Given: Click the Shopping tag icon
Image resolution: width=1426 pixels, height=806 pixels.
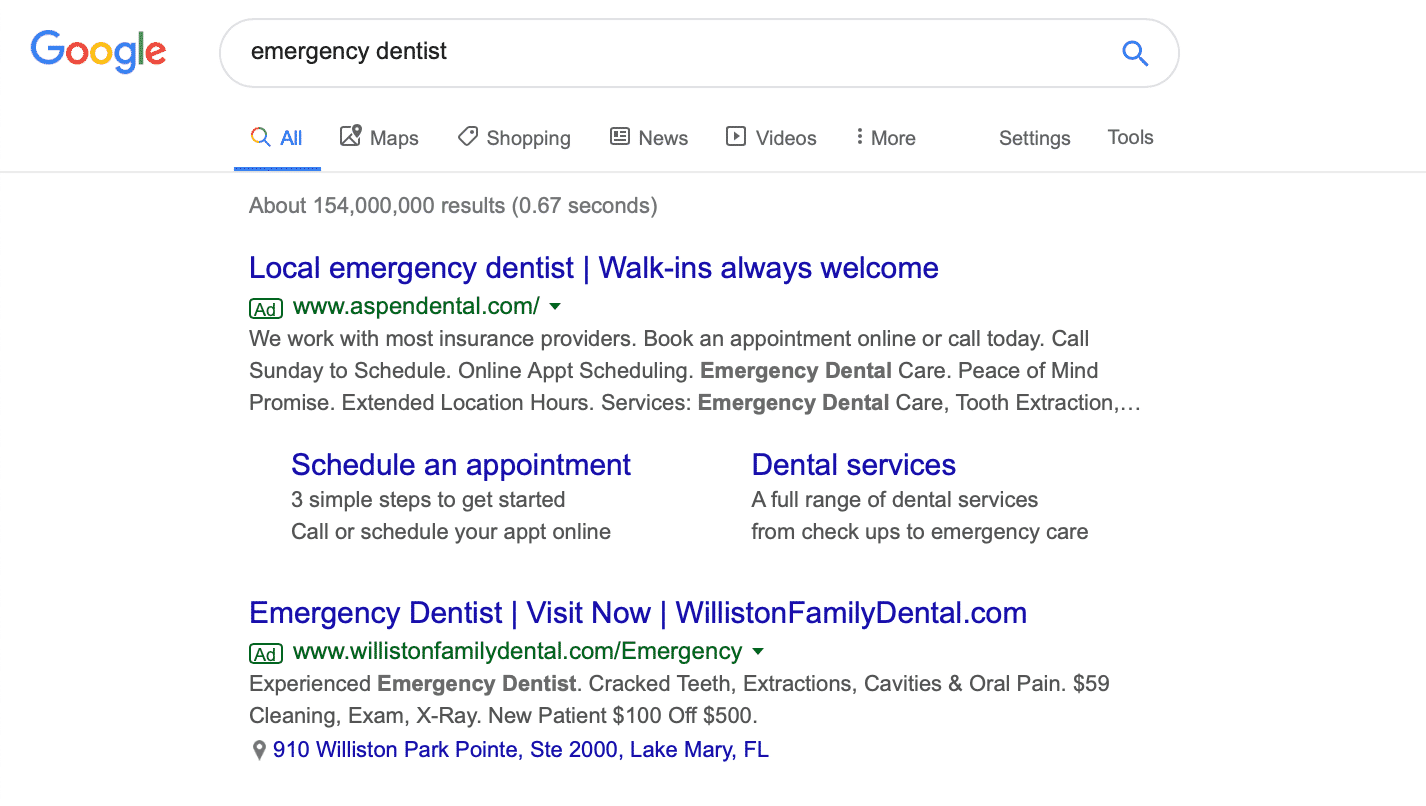Looking at the screenshot, I should (x=467, y=137).
